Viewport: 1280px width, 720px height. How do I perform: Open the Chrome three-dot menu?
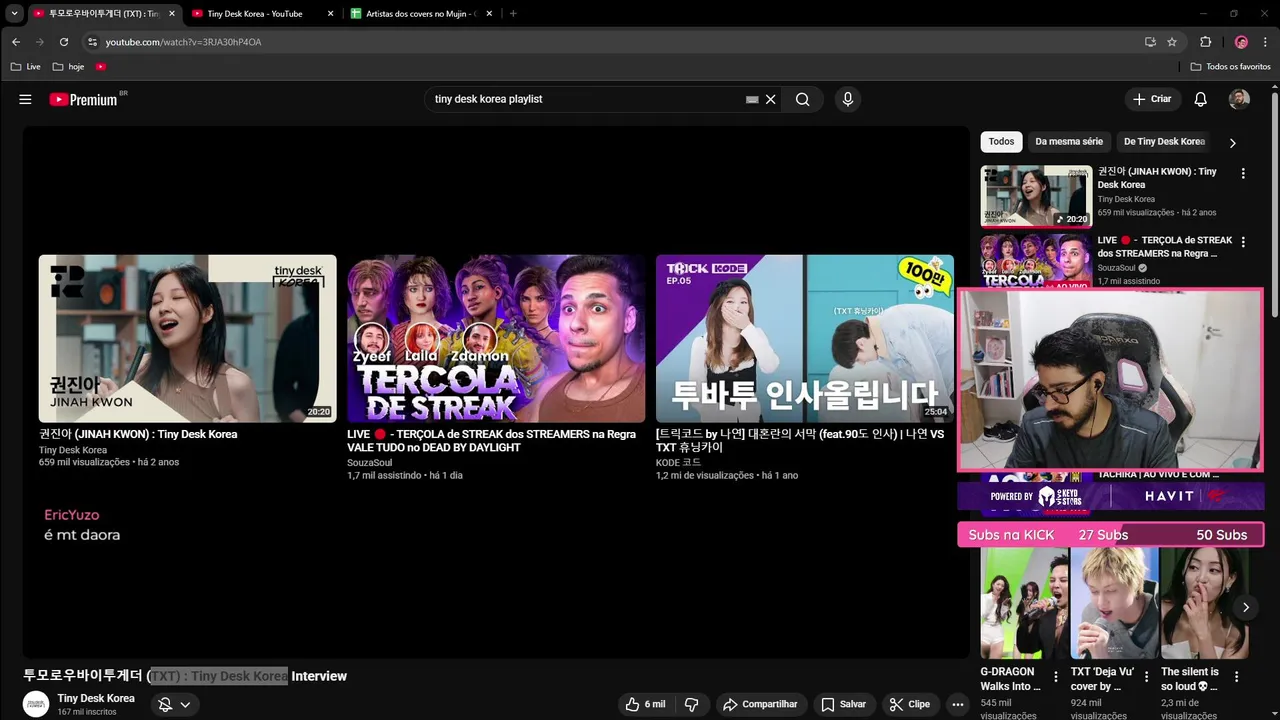coord(1266,42)
